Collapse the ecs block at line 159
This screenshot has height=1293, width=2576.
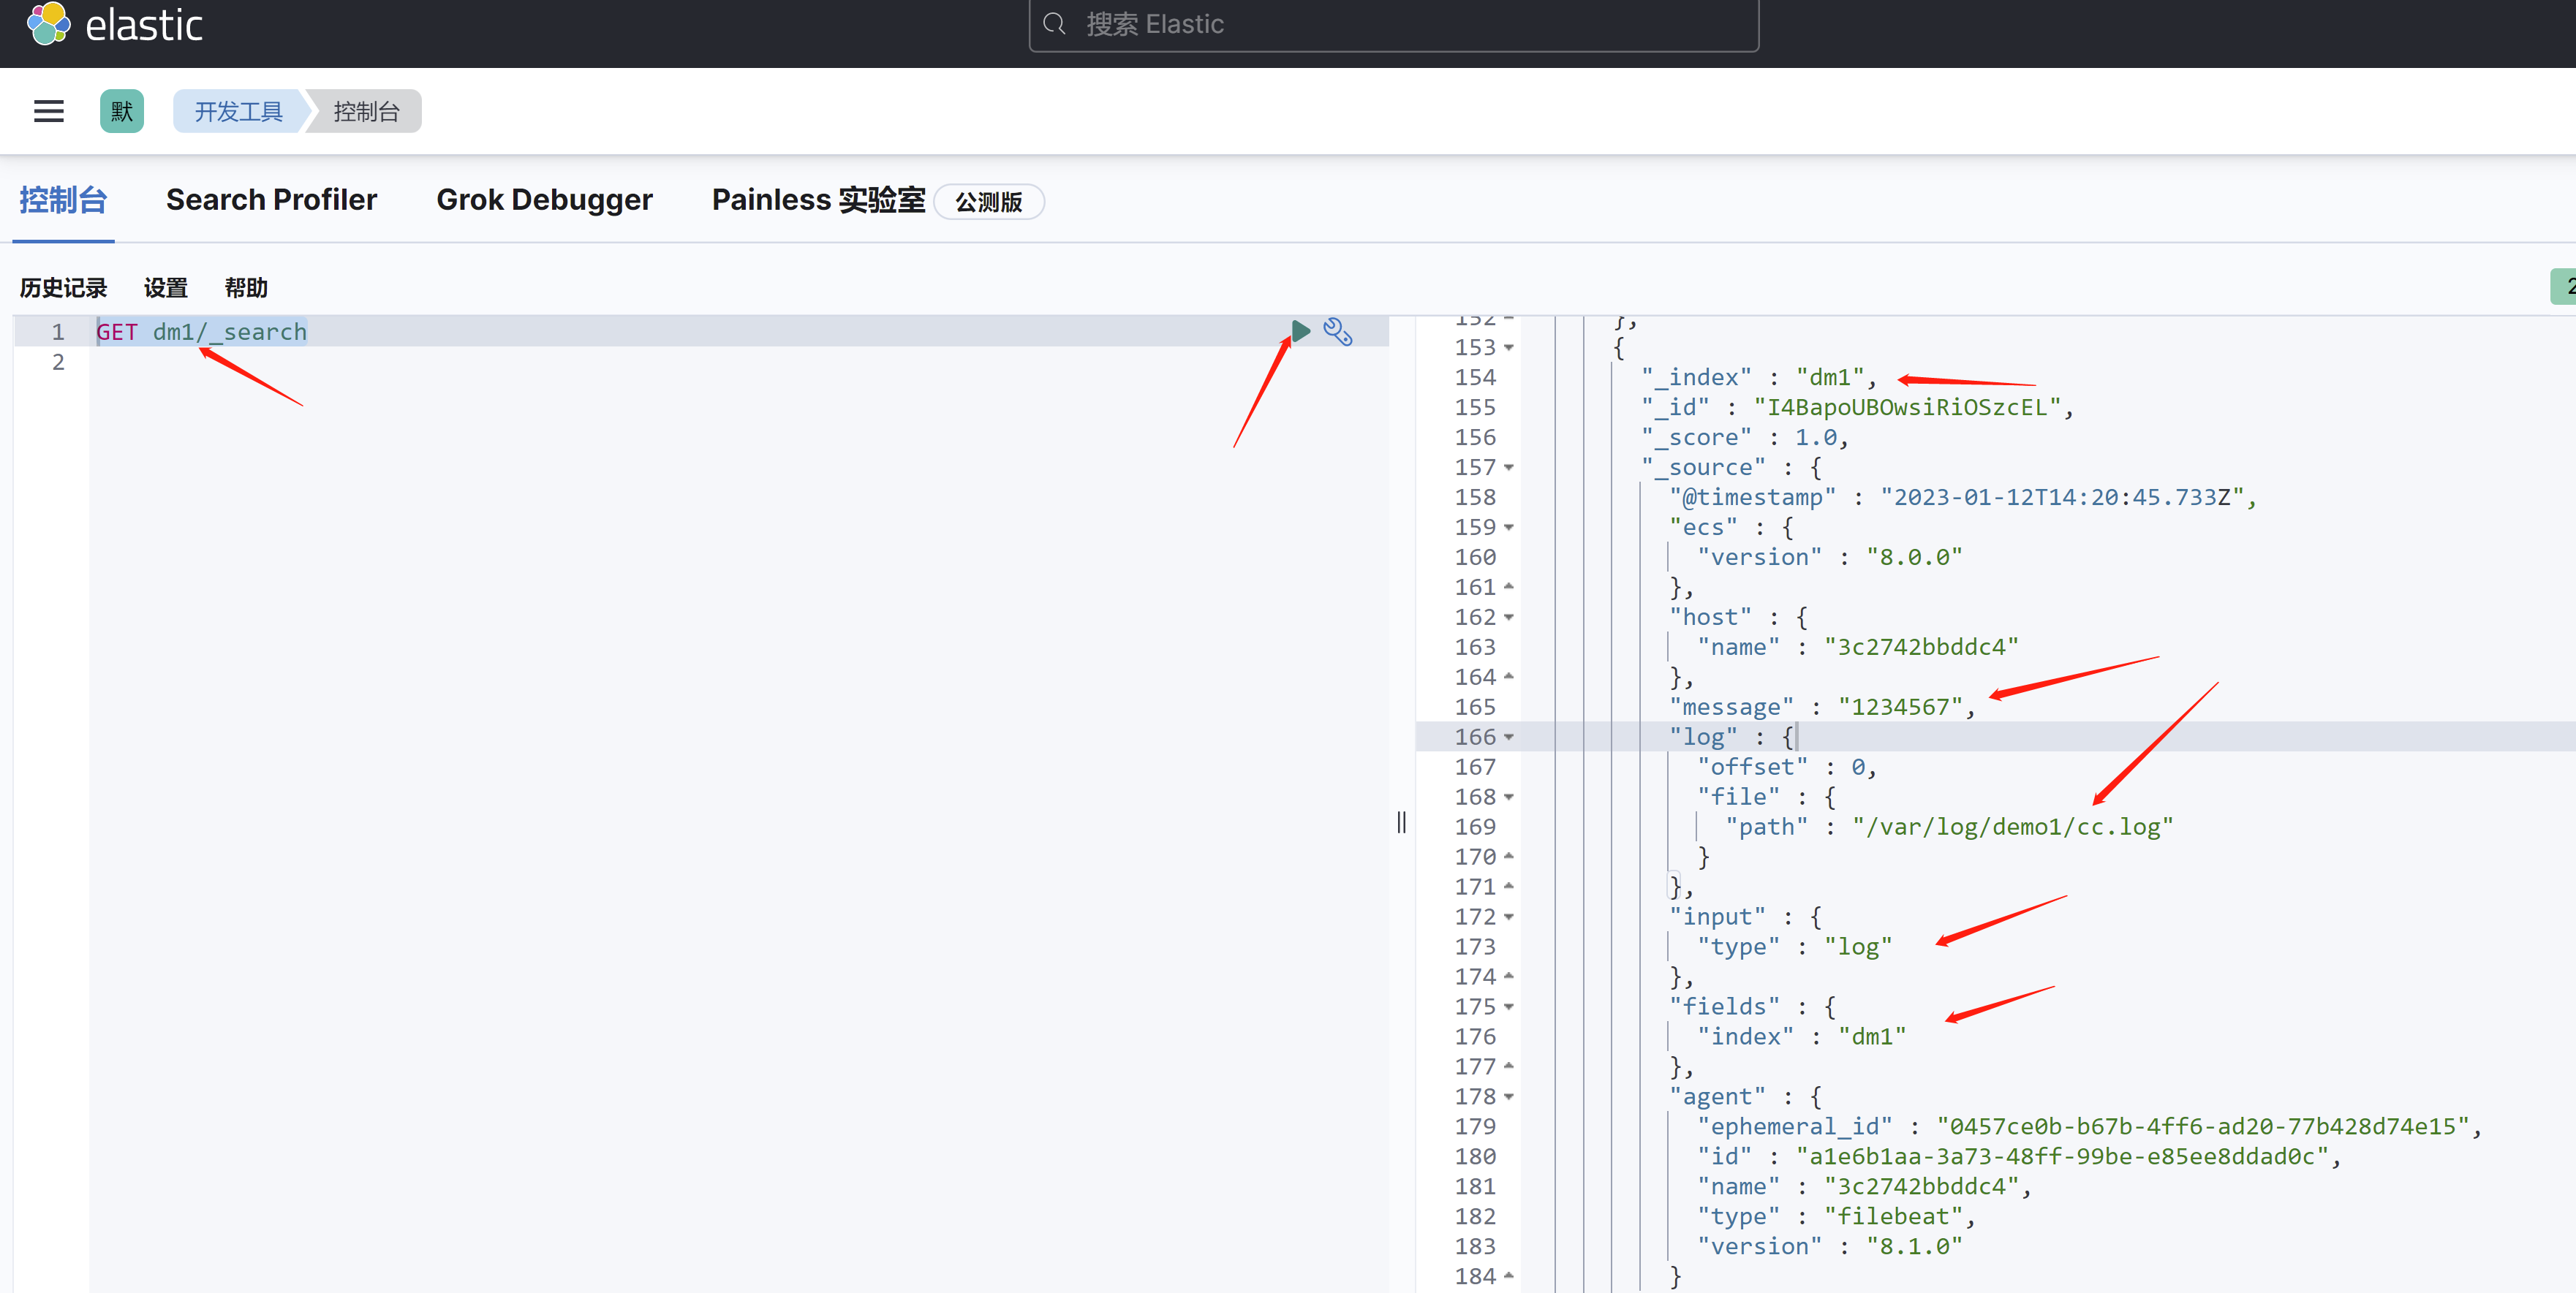(1509, 527)
